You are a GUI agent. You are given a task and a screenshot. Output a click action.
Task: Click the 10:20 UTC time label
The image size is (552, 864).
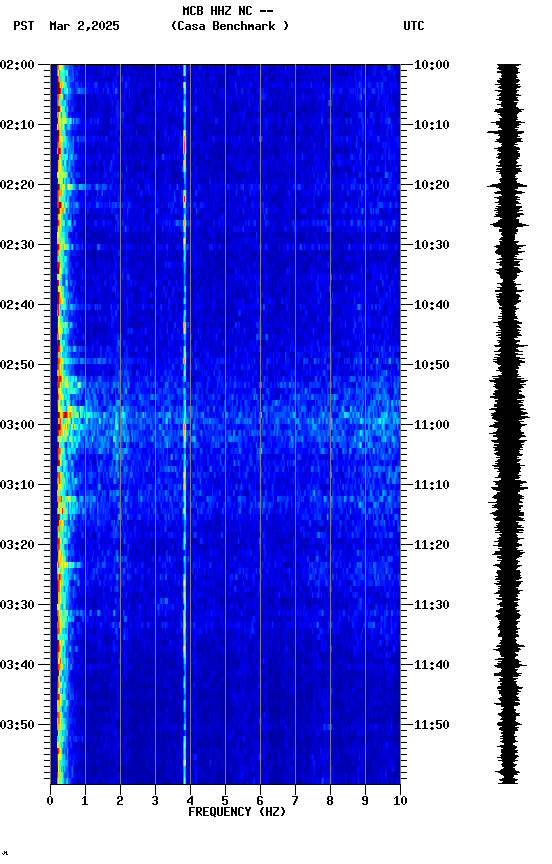tap(432, 185)
